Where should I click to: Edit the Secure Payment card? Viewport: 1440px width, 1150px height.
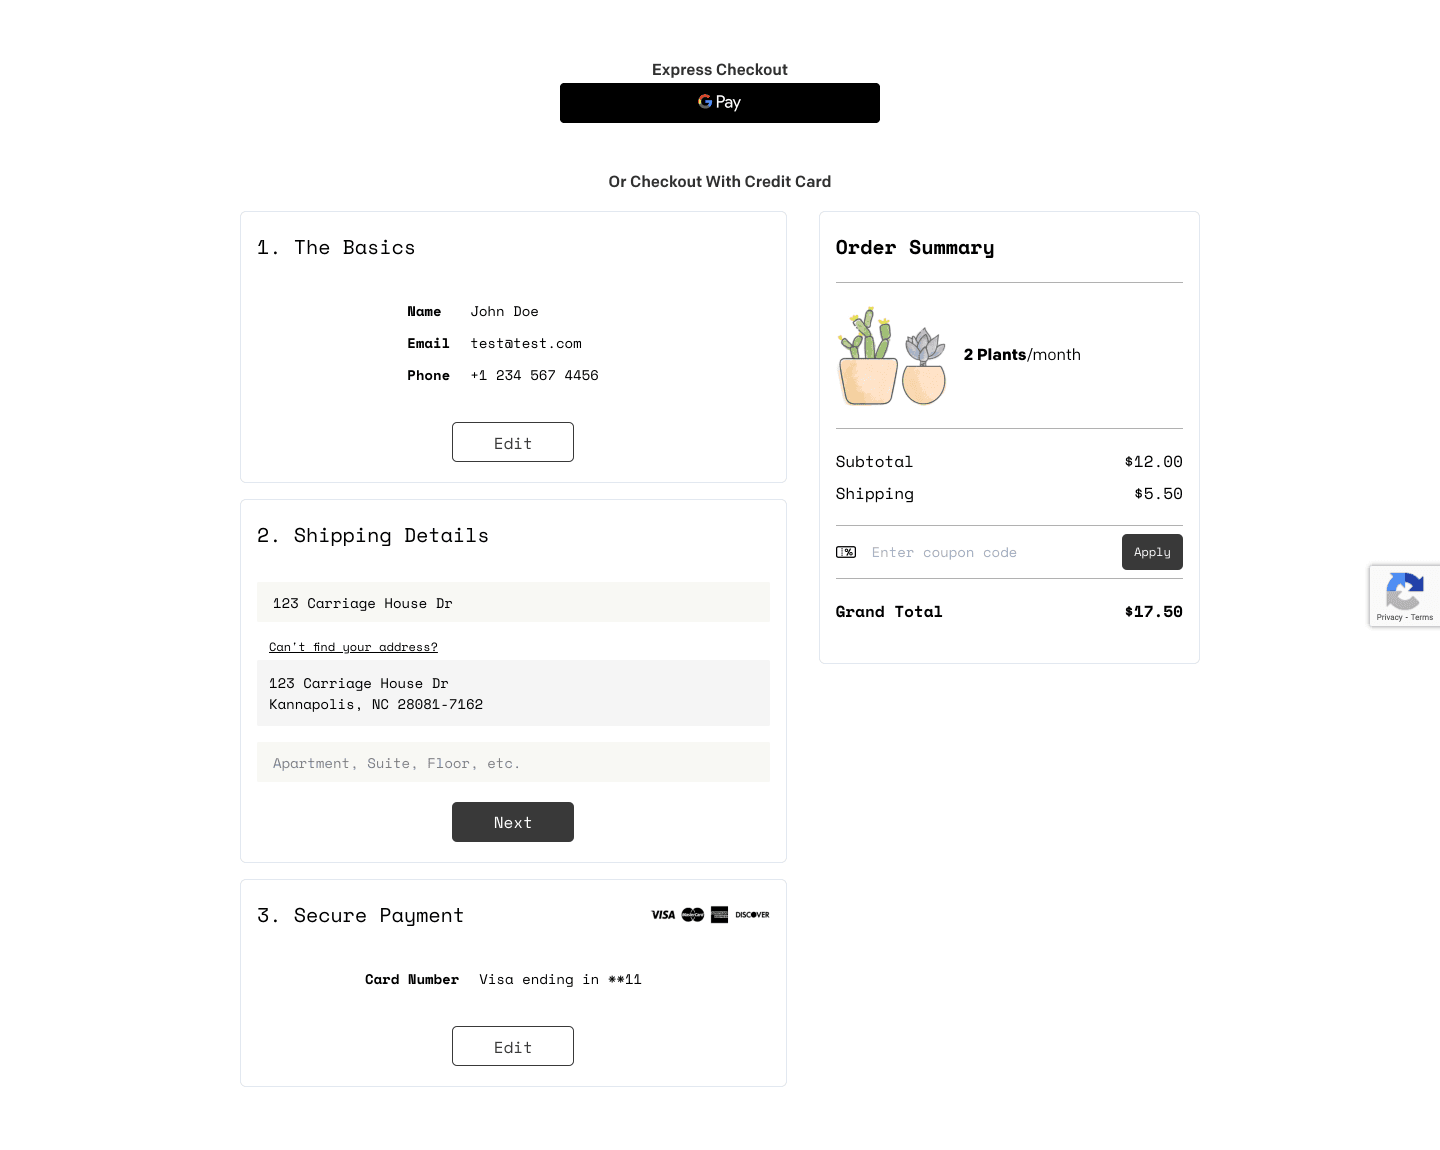[x=513, y=1046]
